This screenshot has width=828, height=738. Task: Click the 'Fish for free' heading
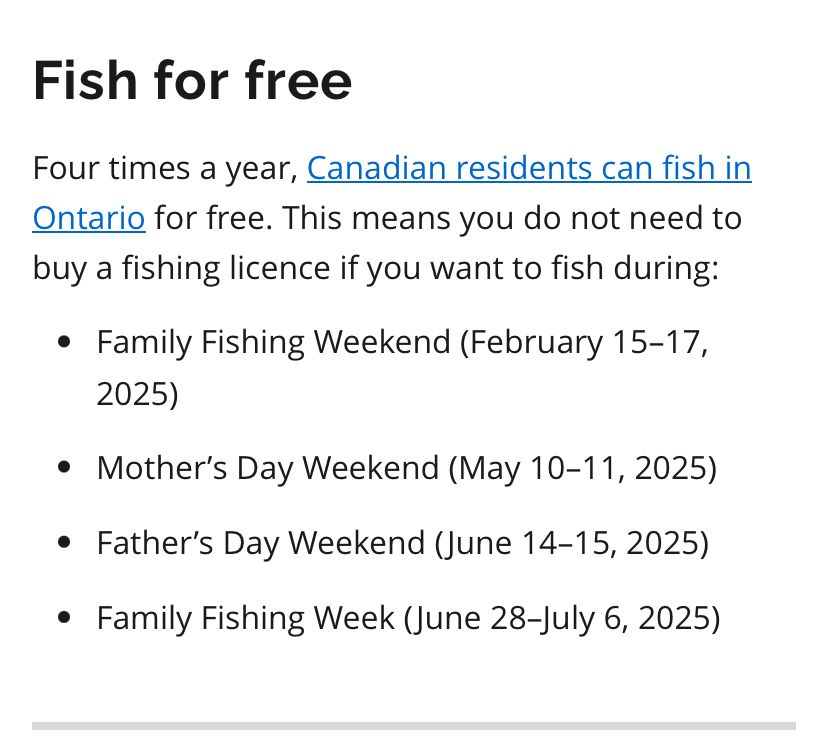[x=192, y=81]
